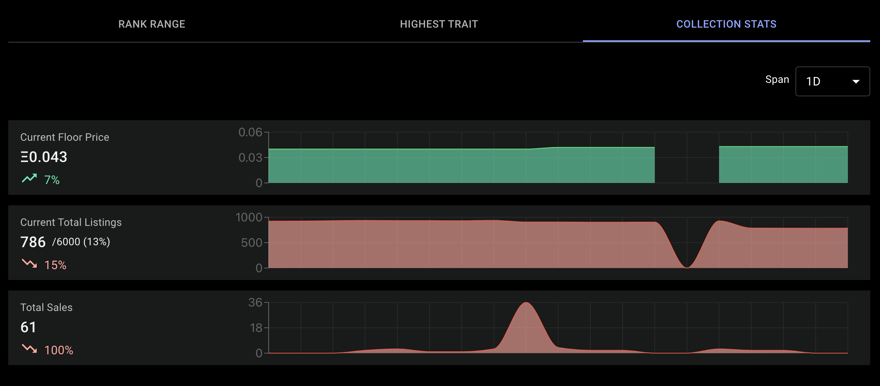The height and width of the screenshot is (386, 880).
Task: Click the 61 total sales value
Action: click(28, 328)
